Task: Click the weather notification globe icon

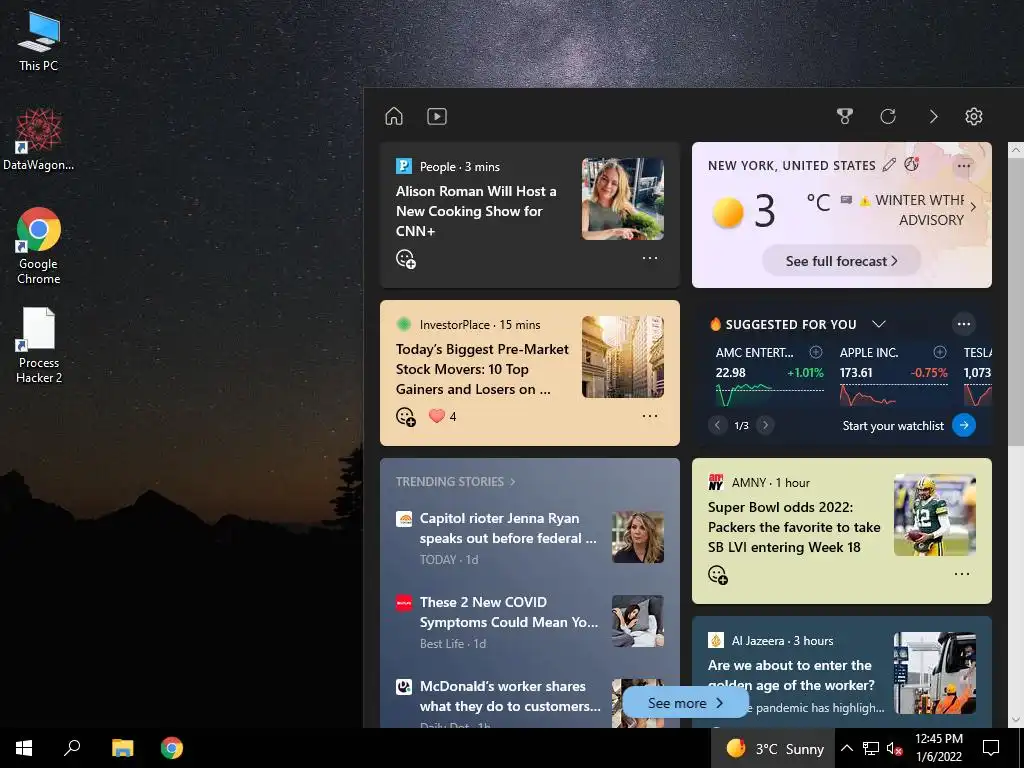Action: pos(912,164)
